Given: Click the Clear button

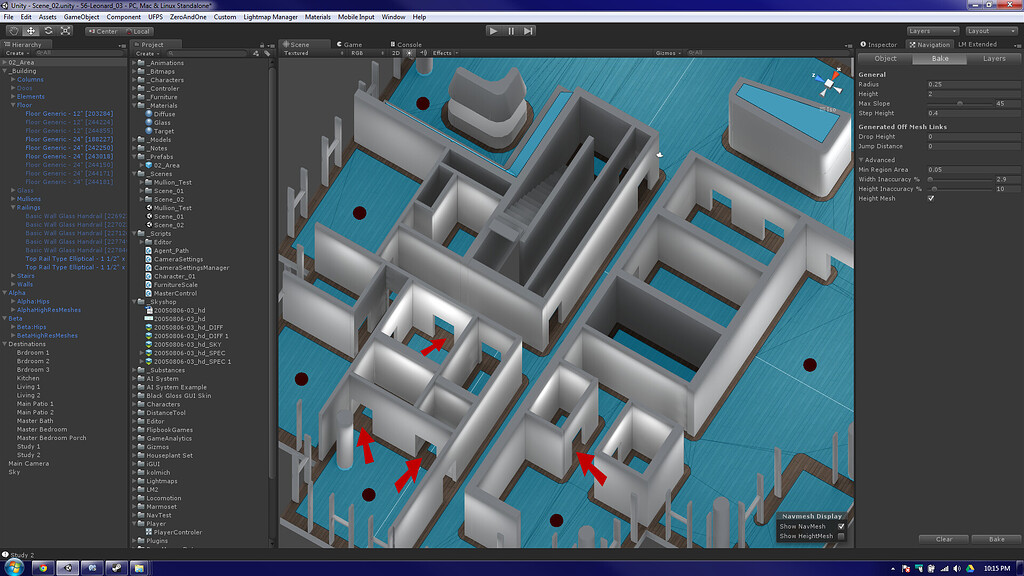Looking at the screenshot, I should pos(942,539).
